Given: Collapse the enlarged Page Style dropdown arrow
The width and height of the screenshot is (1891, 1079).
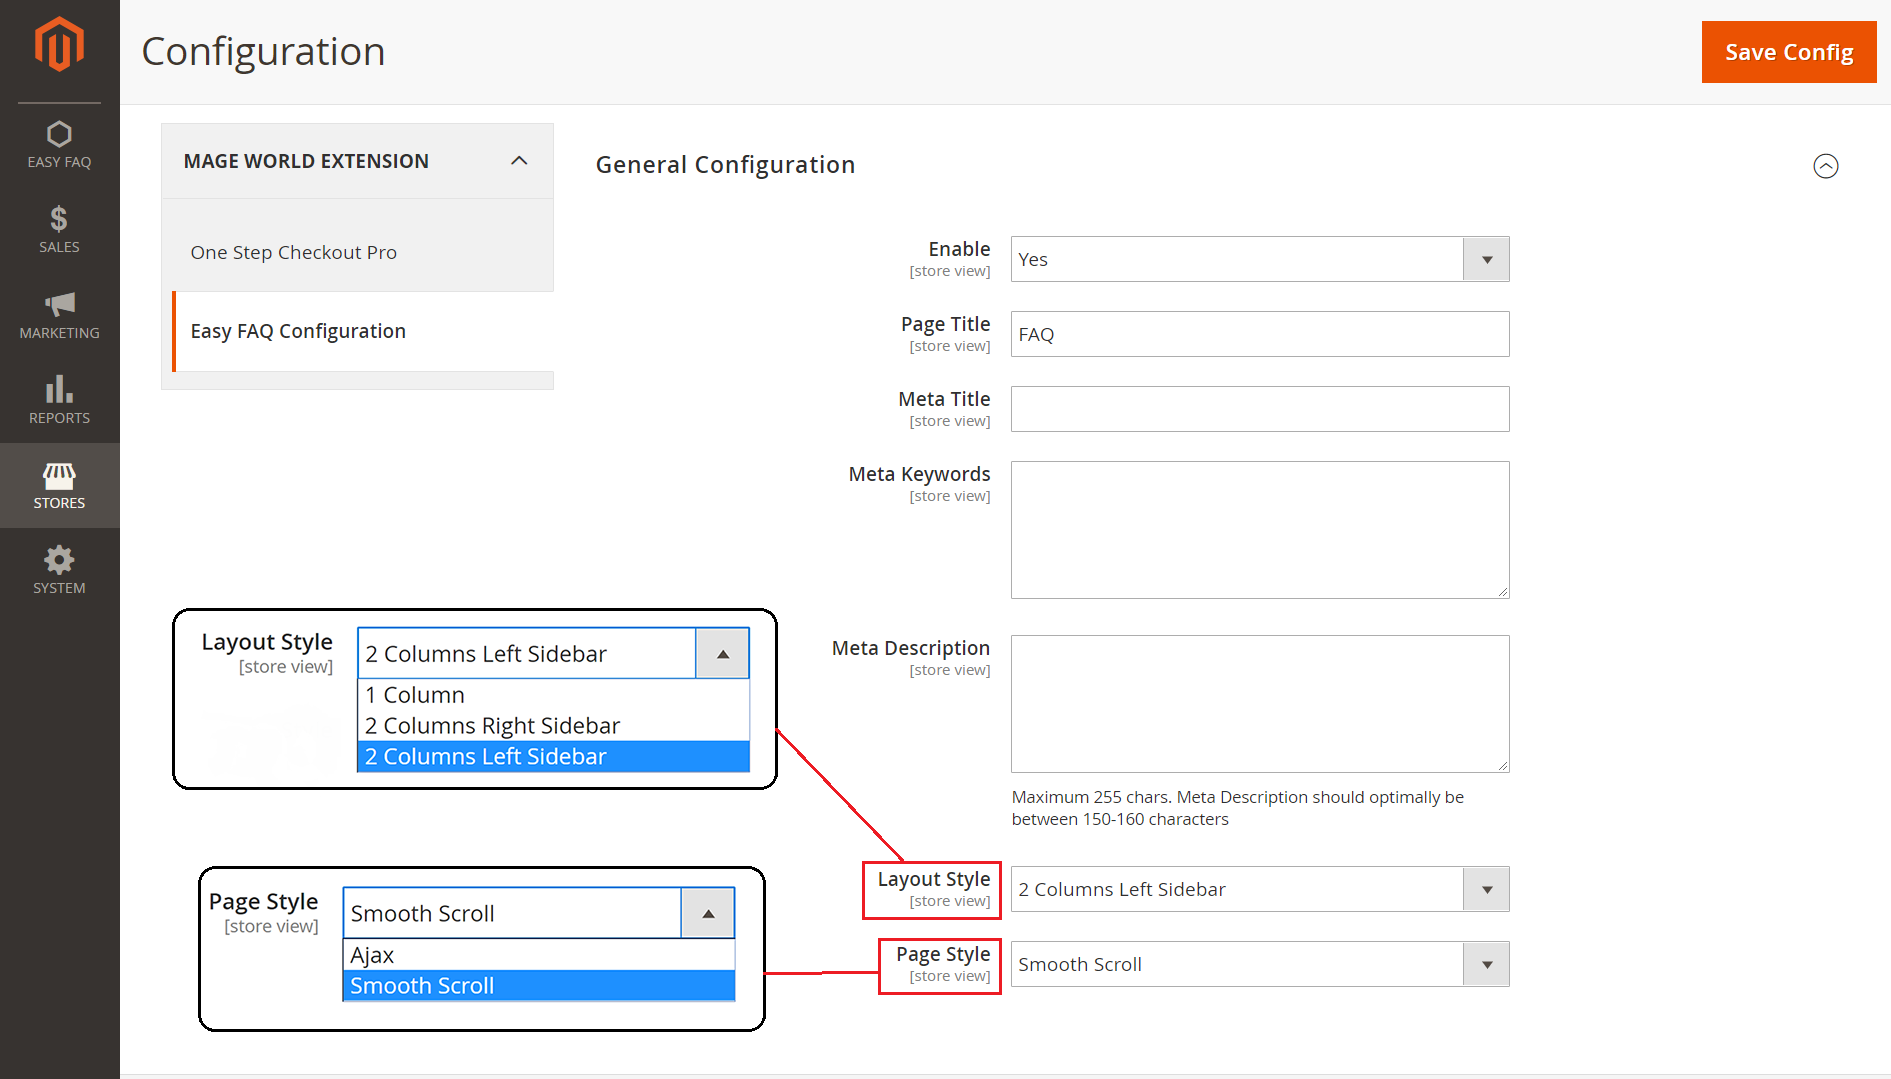Looking at the screenshot, I should (708, 914).
